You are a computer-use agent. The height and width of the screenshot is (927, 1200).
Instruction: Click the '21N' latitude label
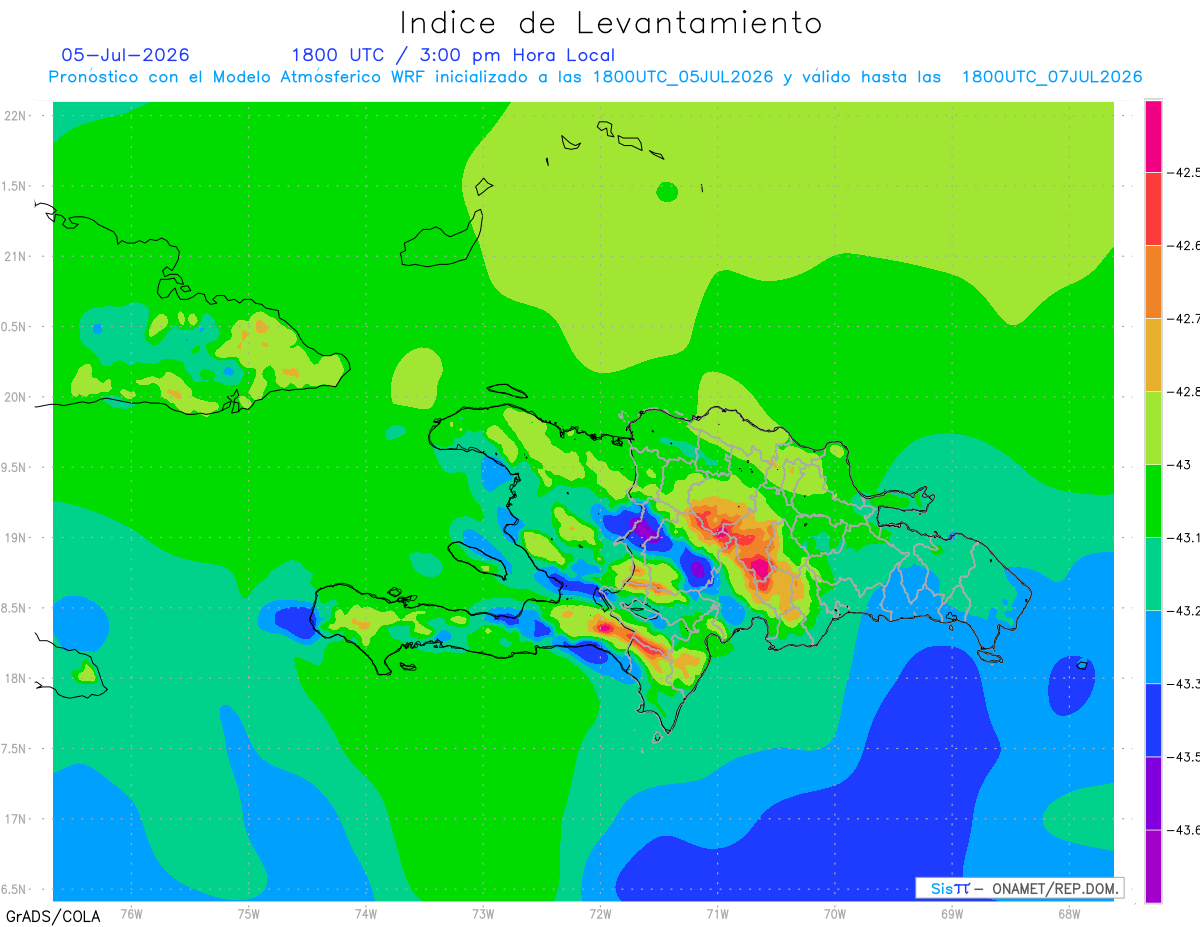tap(15, 256)
